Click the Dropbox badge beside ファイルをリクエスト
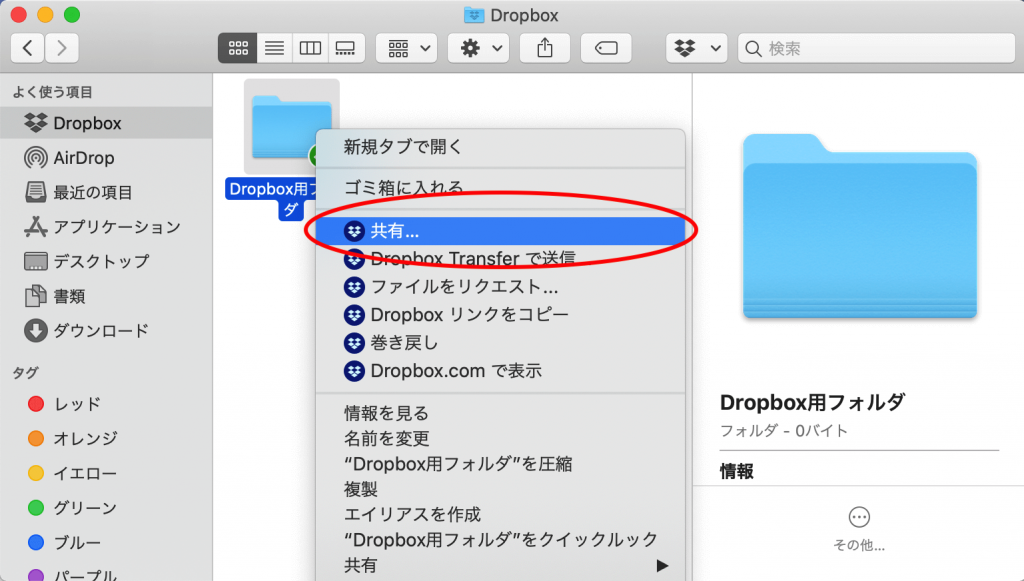 354,287
